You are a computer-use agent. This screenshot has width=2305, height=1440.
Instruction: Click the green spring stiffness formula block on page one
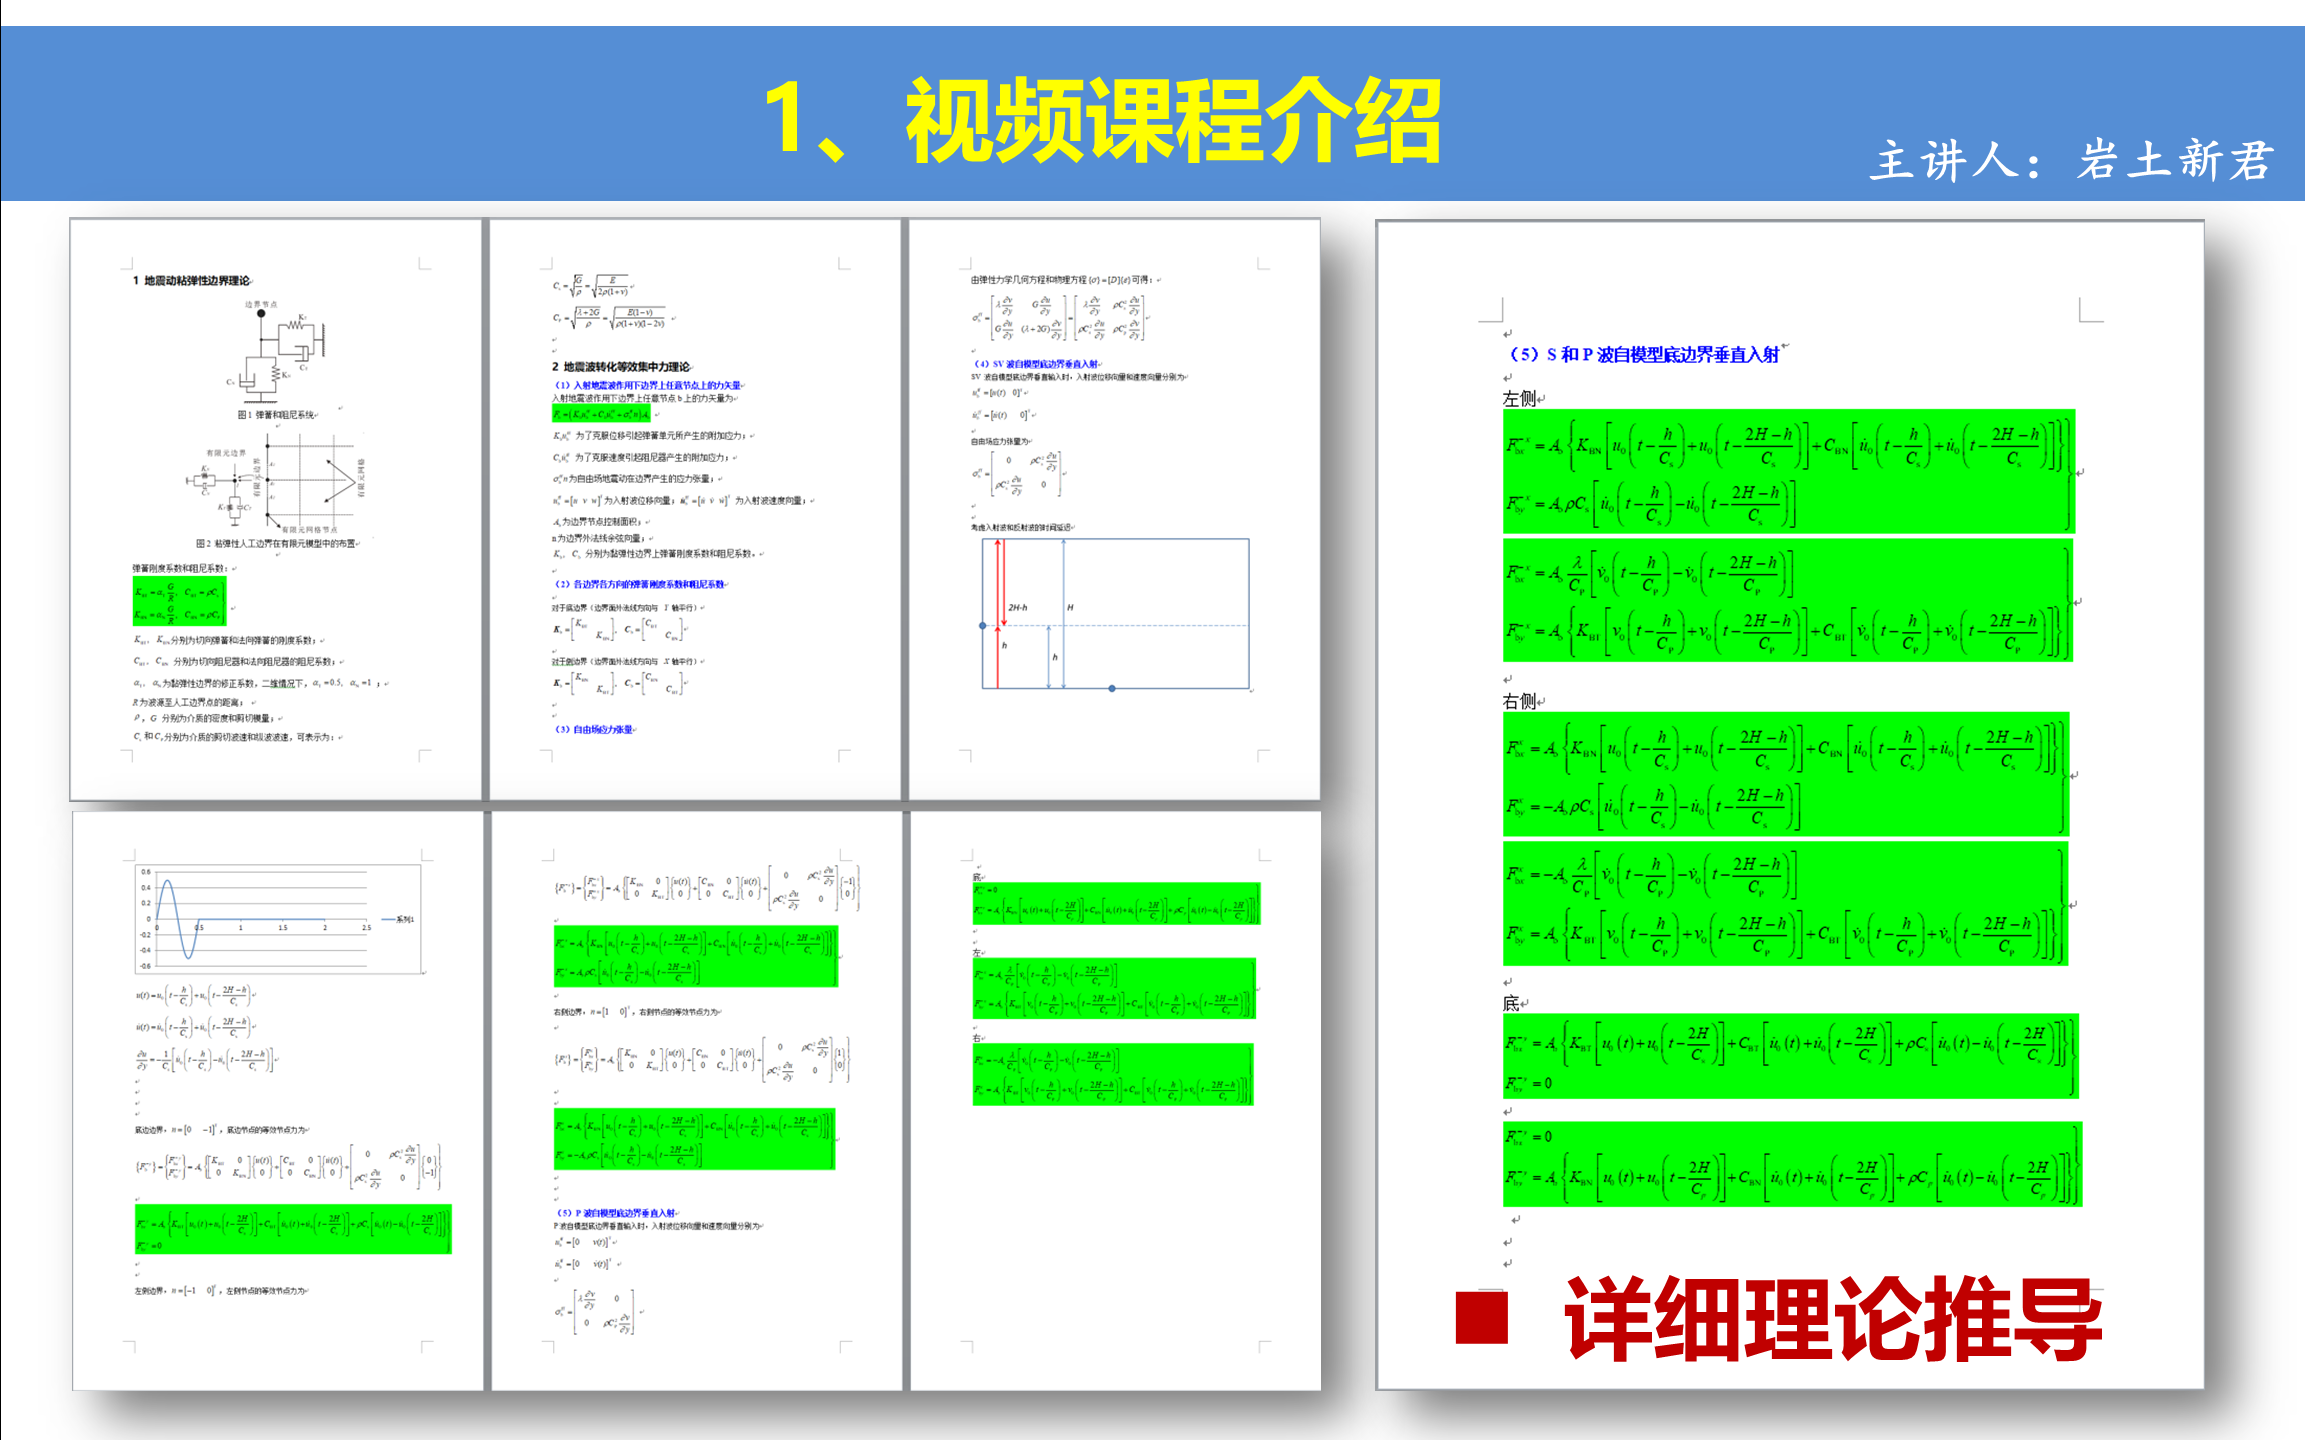pyautogui.click(x=179, y=601)
